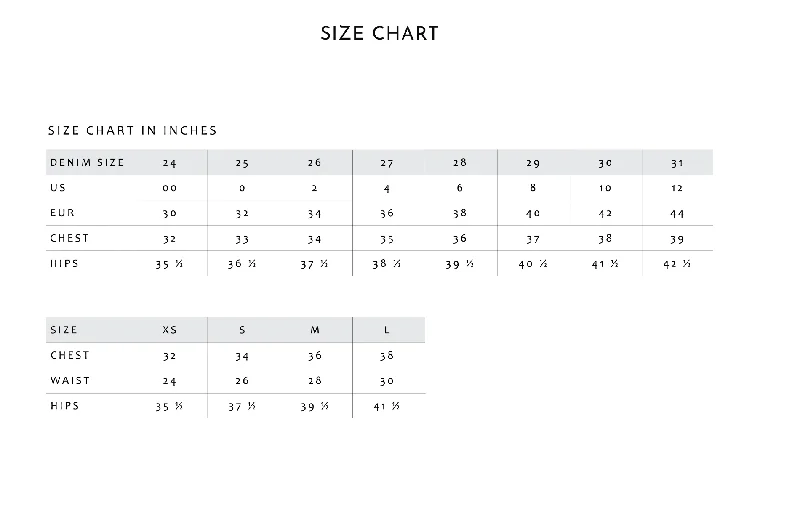Select denim size 27 header cell
Viewport: 800px width, 516px height.
[387, 163]
